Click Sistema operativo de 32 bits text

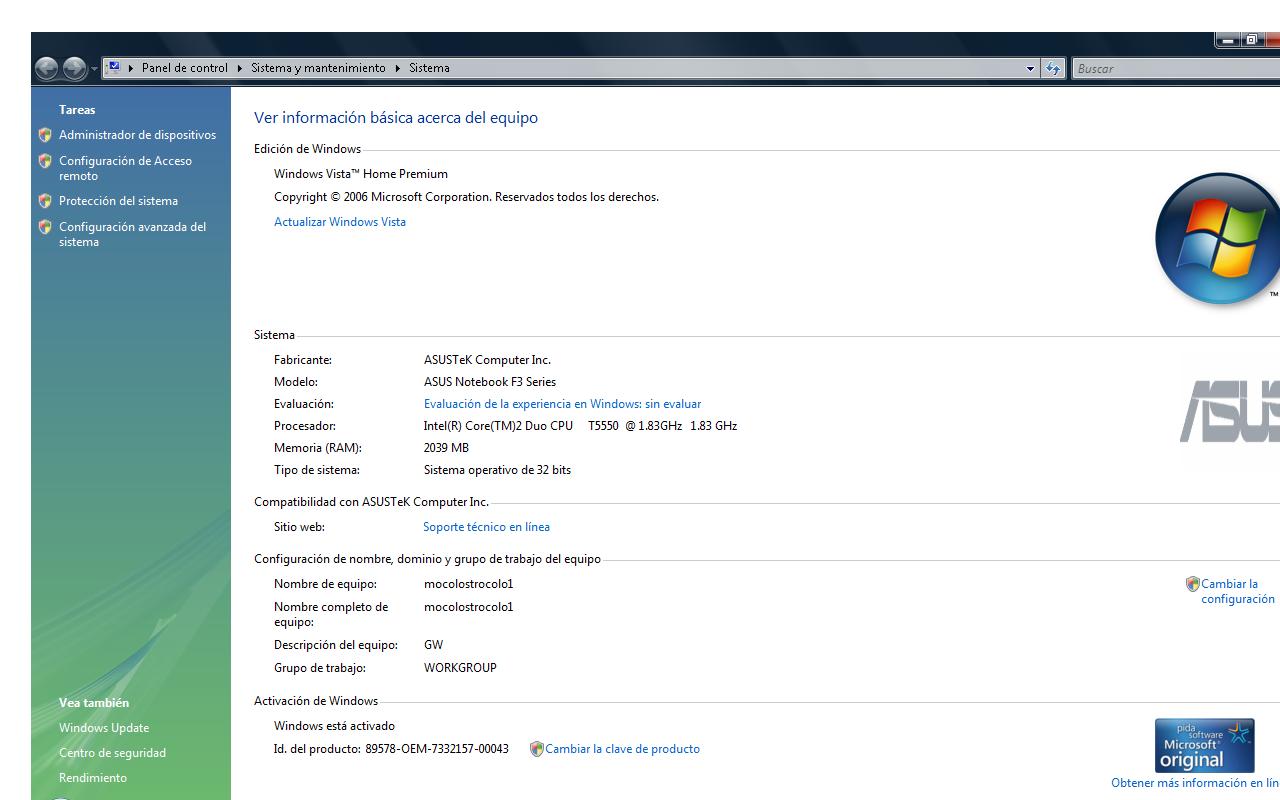click(497, 470)
